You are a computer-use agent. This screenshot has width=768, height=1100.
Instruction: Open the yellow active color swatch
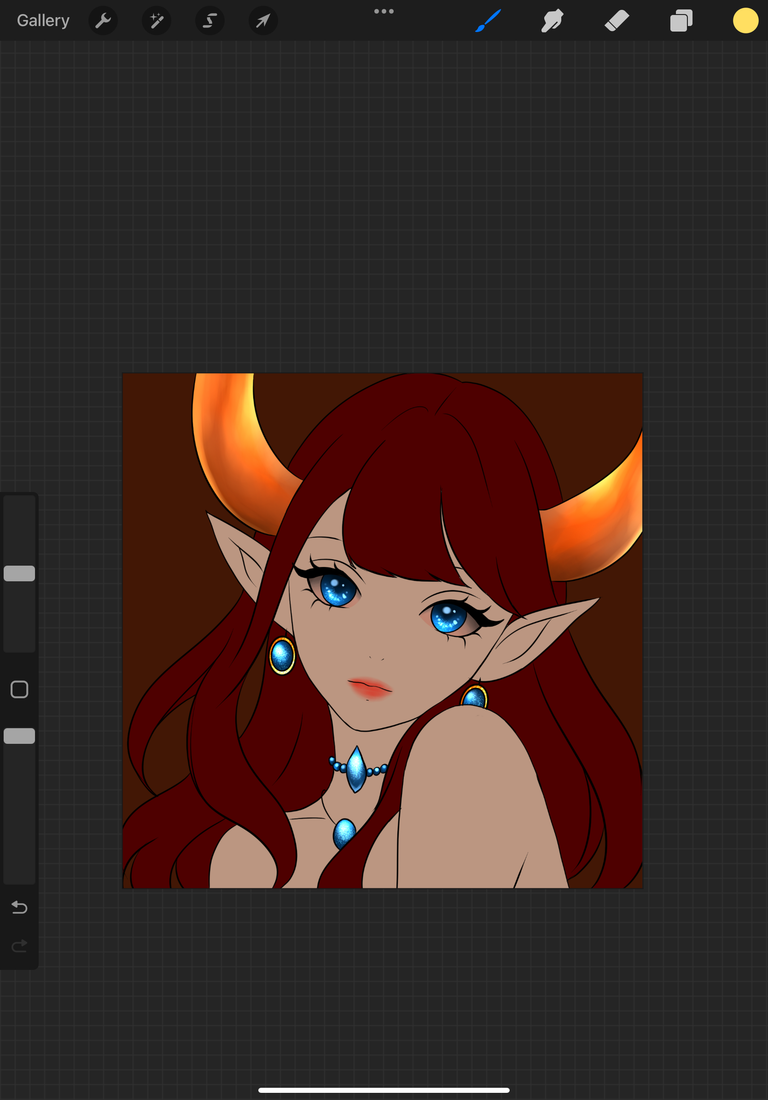point(746,20)
